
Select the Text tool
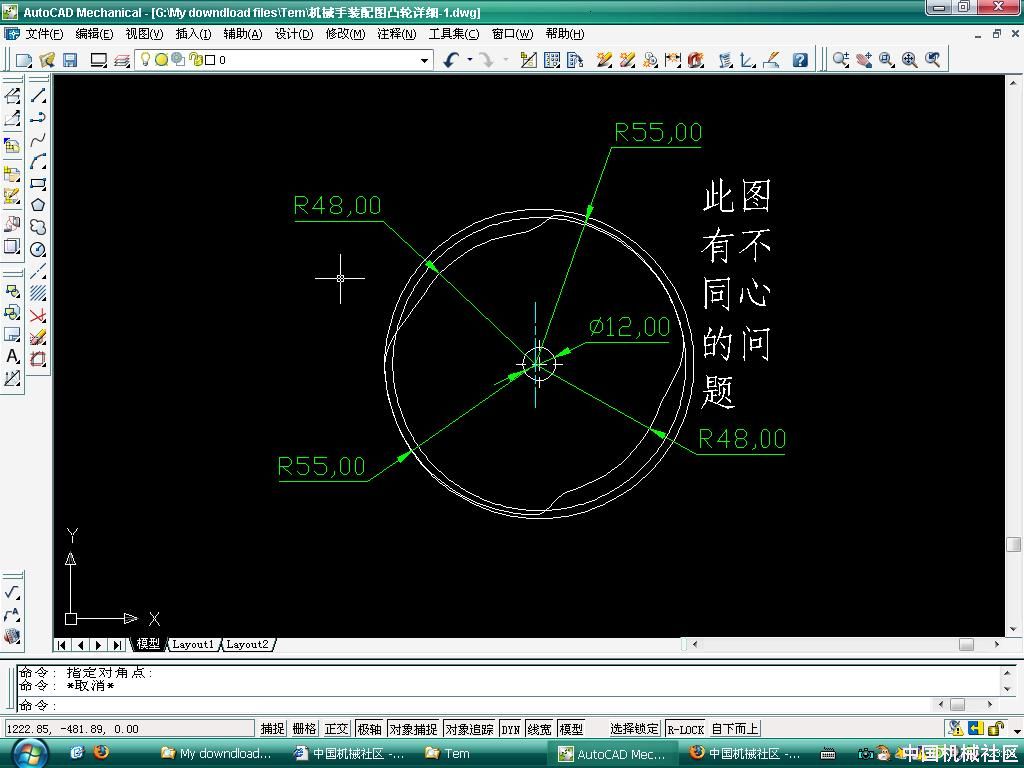pyautogui.click(x=13, y=357)
